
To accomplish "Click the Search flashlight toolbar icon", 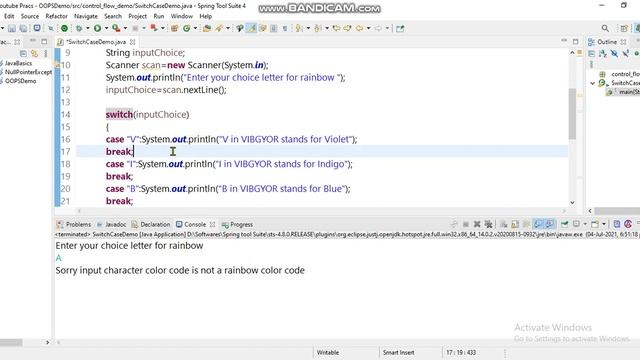I will pos(219,28).
